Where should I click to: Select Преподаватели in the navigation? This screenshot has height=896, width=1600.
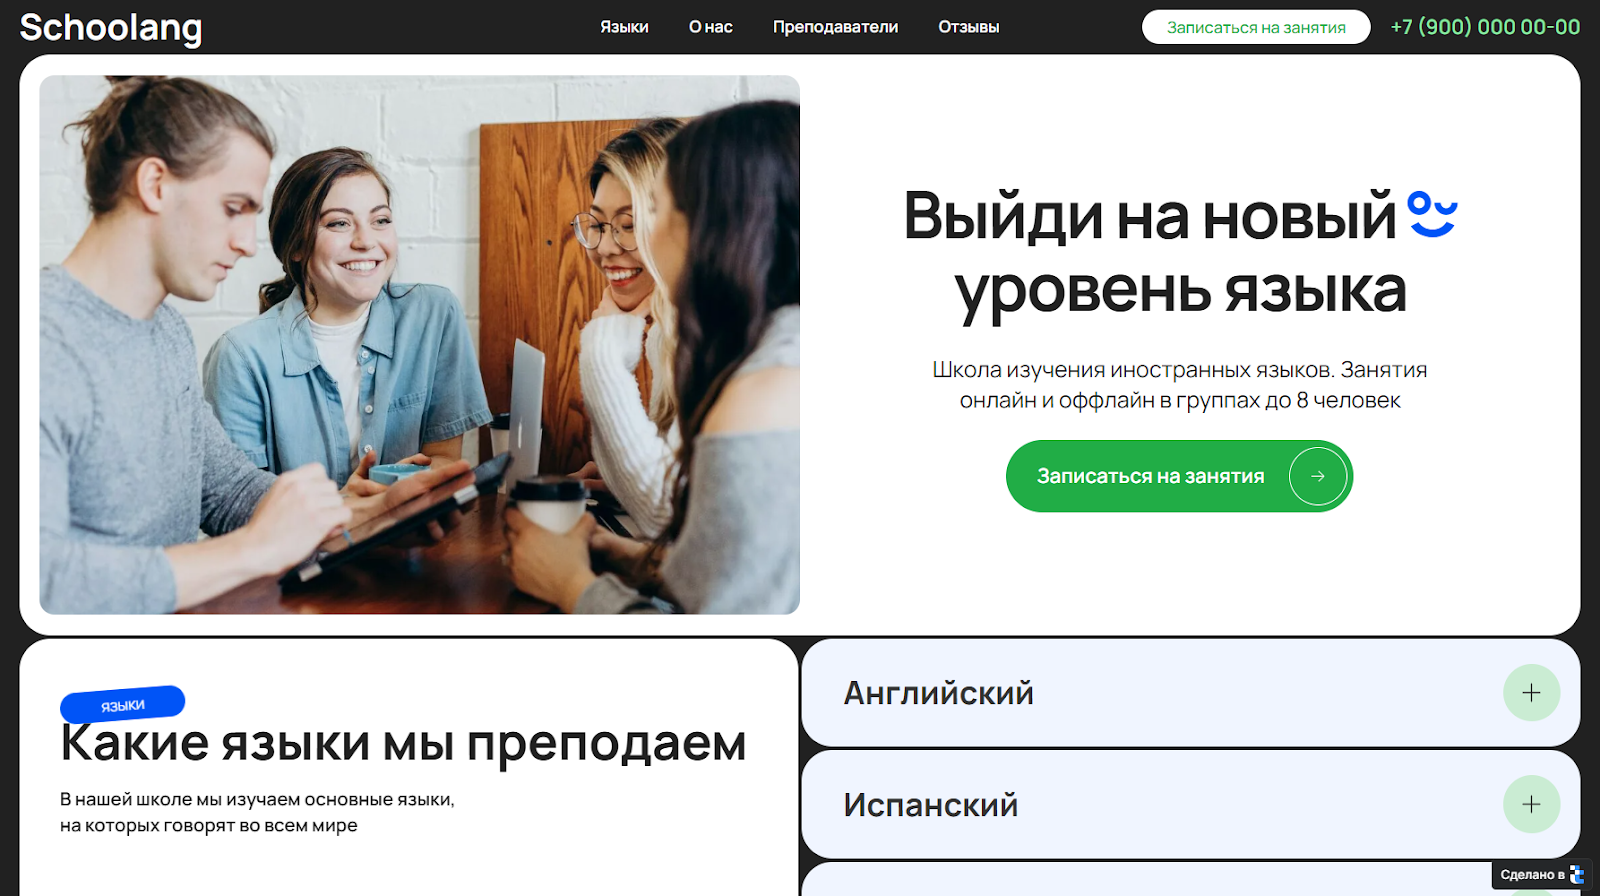point(835,27)
